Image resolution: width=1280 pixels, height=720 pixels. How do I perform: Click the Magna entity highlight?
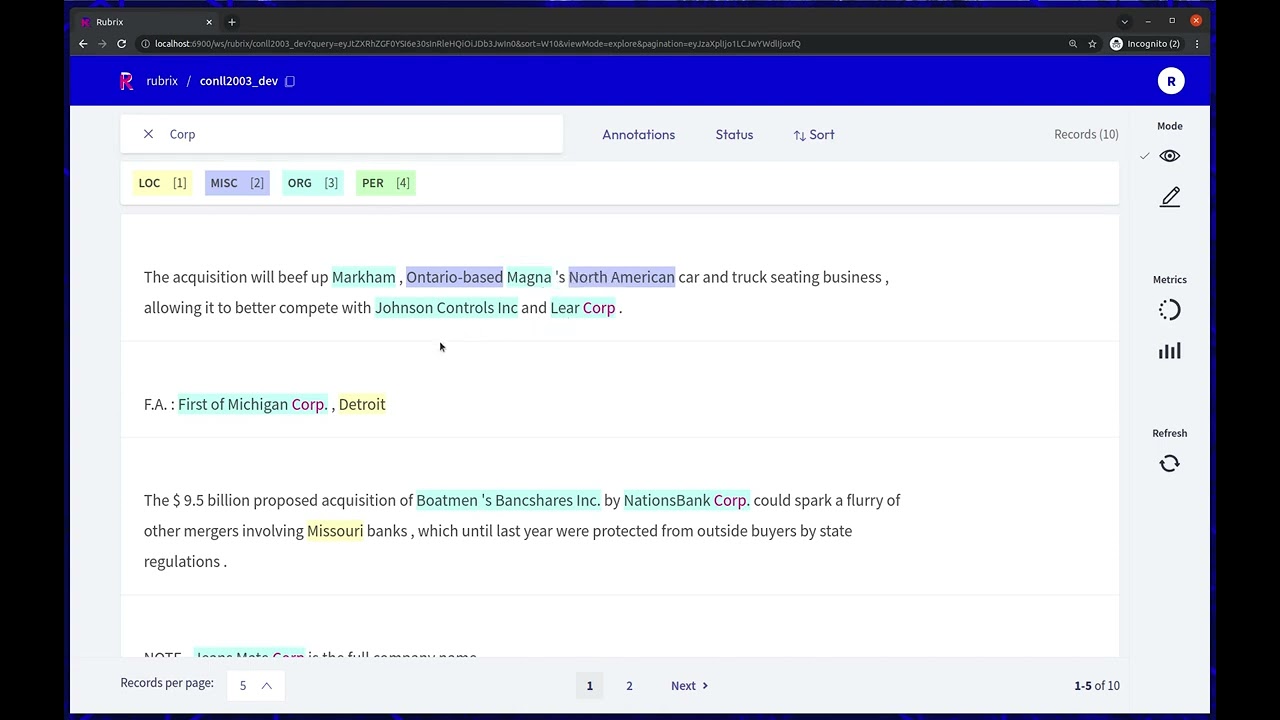tap(529, 277)
